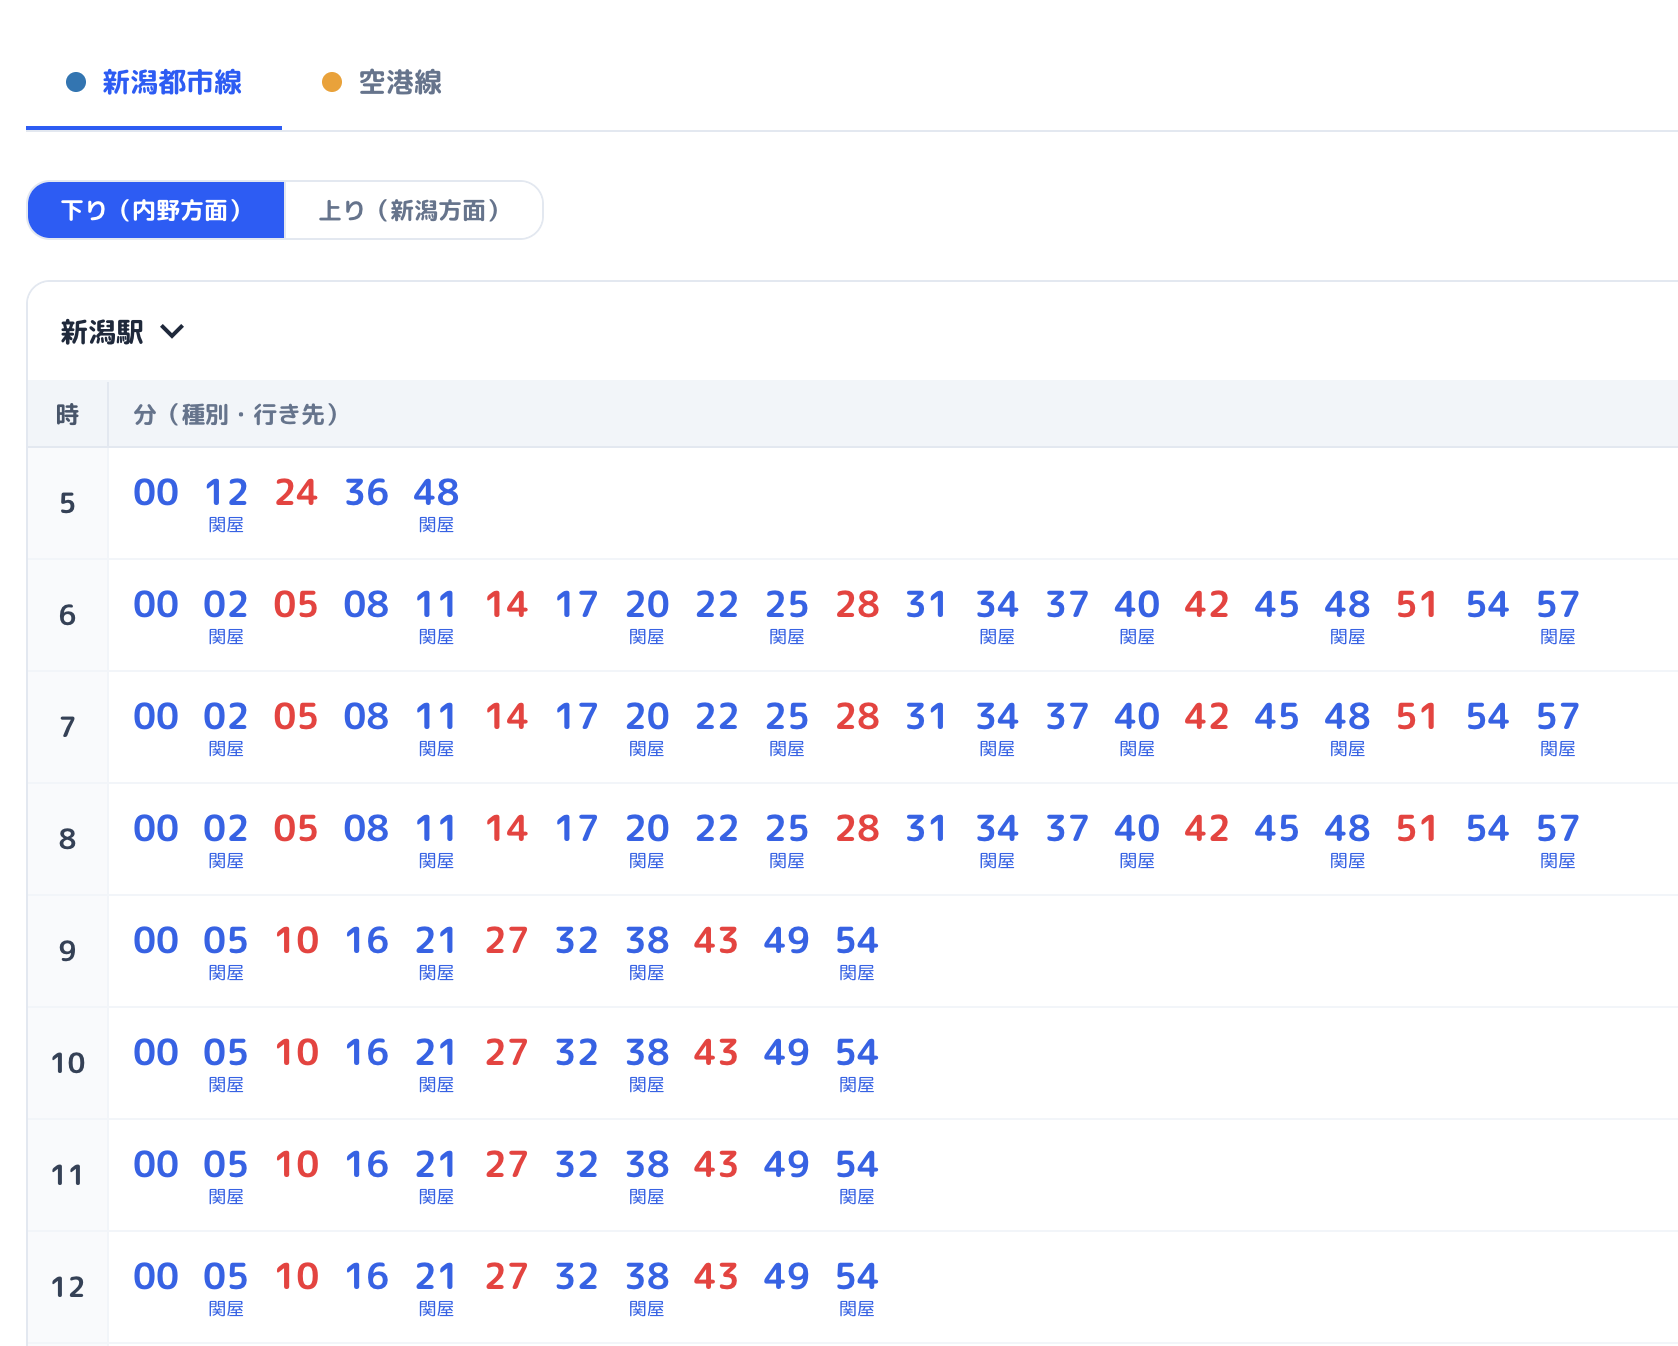Select the 7:25 departure for 関屋

tap(787, 727)
